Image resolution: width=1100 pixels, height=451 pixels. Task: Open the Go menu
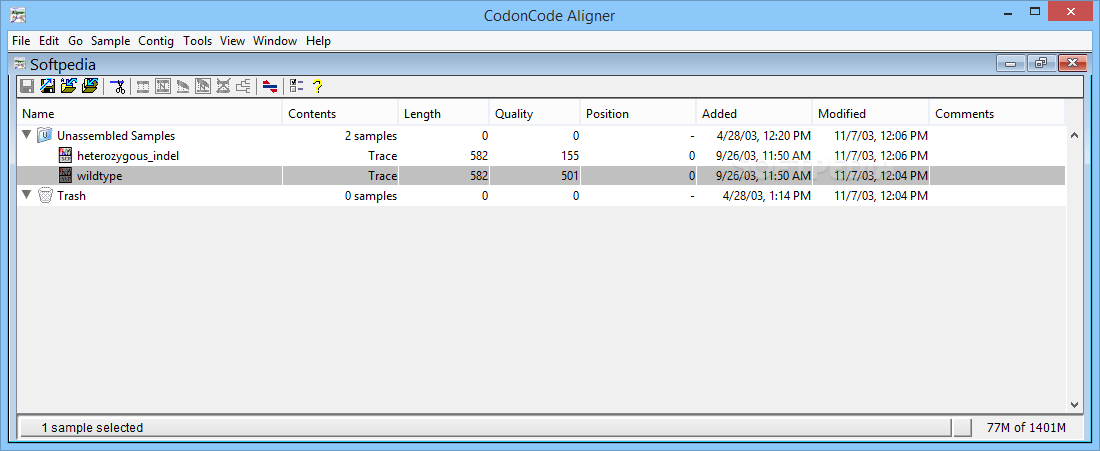(x=75, y=41)
